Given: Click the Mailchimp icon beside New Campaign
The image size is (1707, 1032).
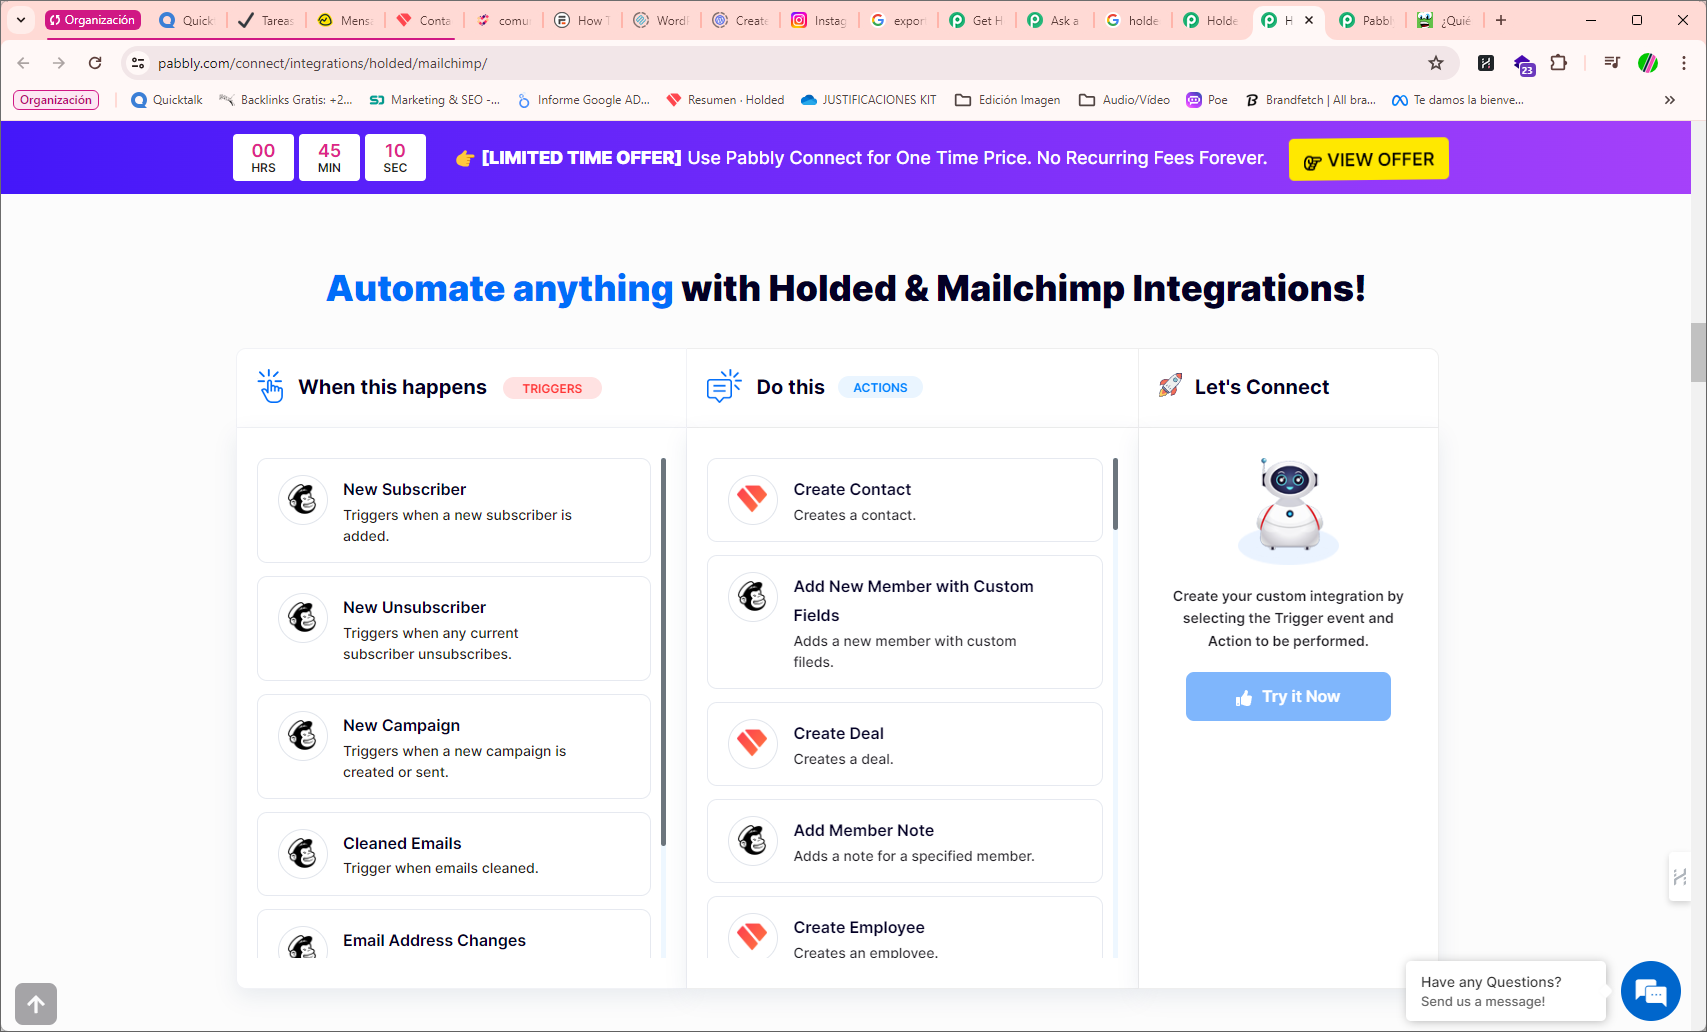Looking at the screenshot, I should pos(303,735).
